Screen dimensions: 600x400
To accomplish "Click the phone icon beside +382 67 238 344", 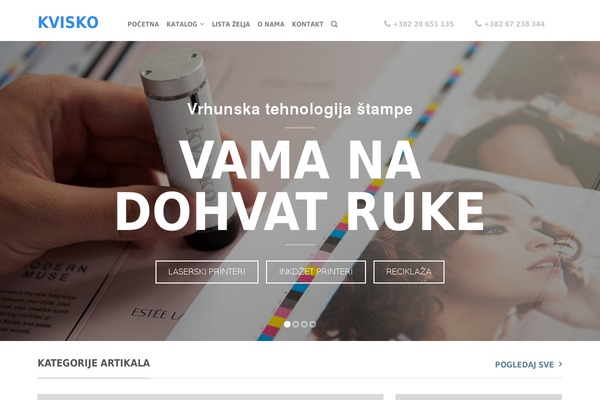I will pos(478,24).
